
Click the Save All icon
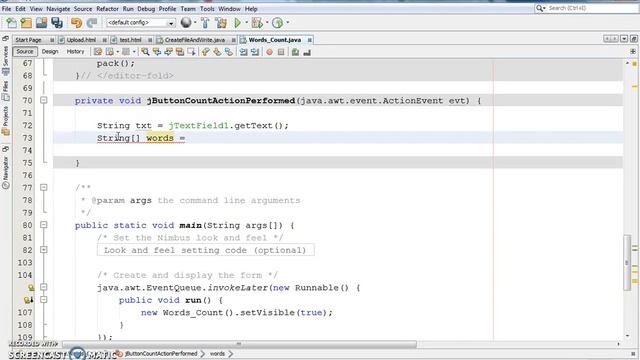point(57,23)
